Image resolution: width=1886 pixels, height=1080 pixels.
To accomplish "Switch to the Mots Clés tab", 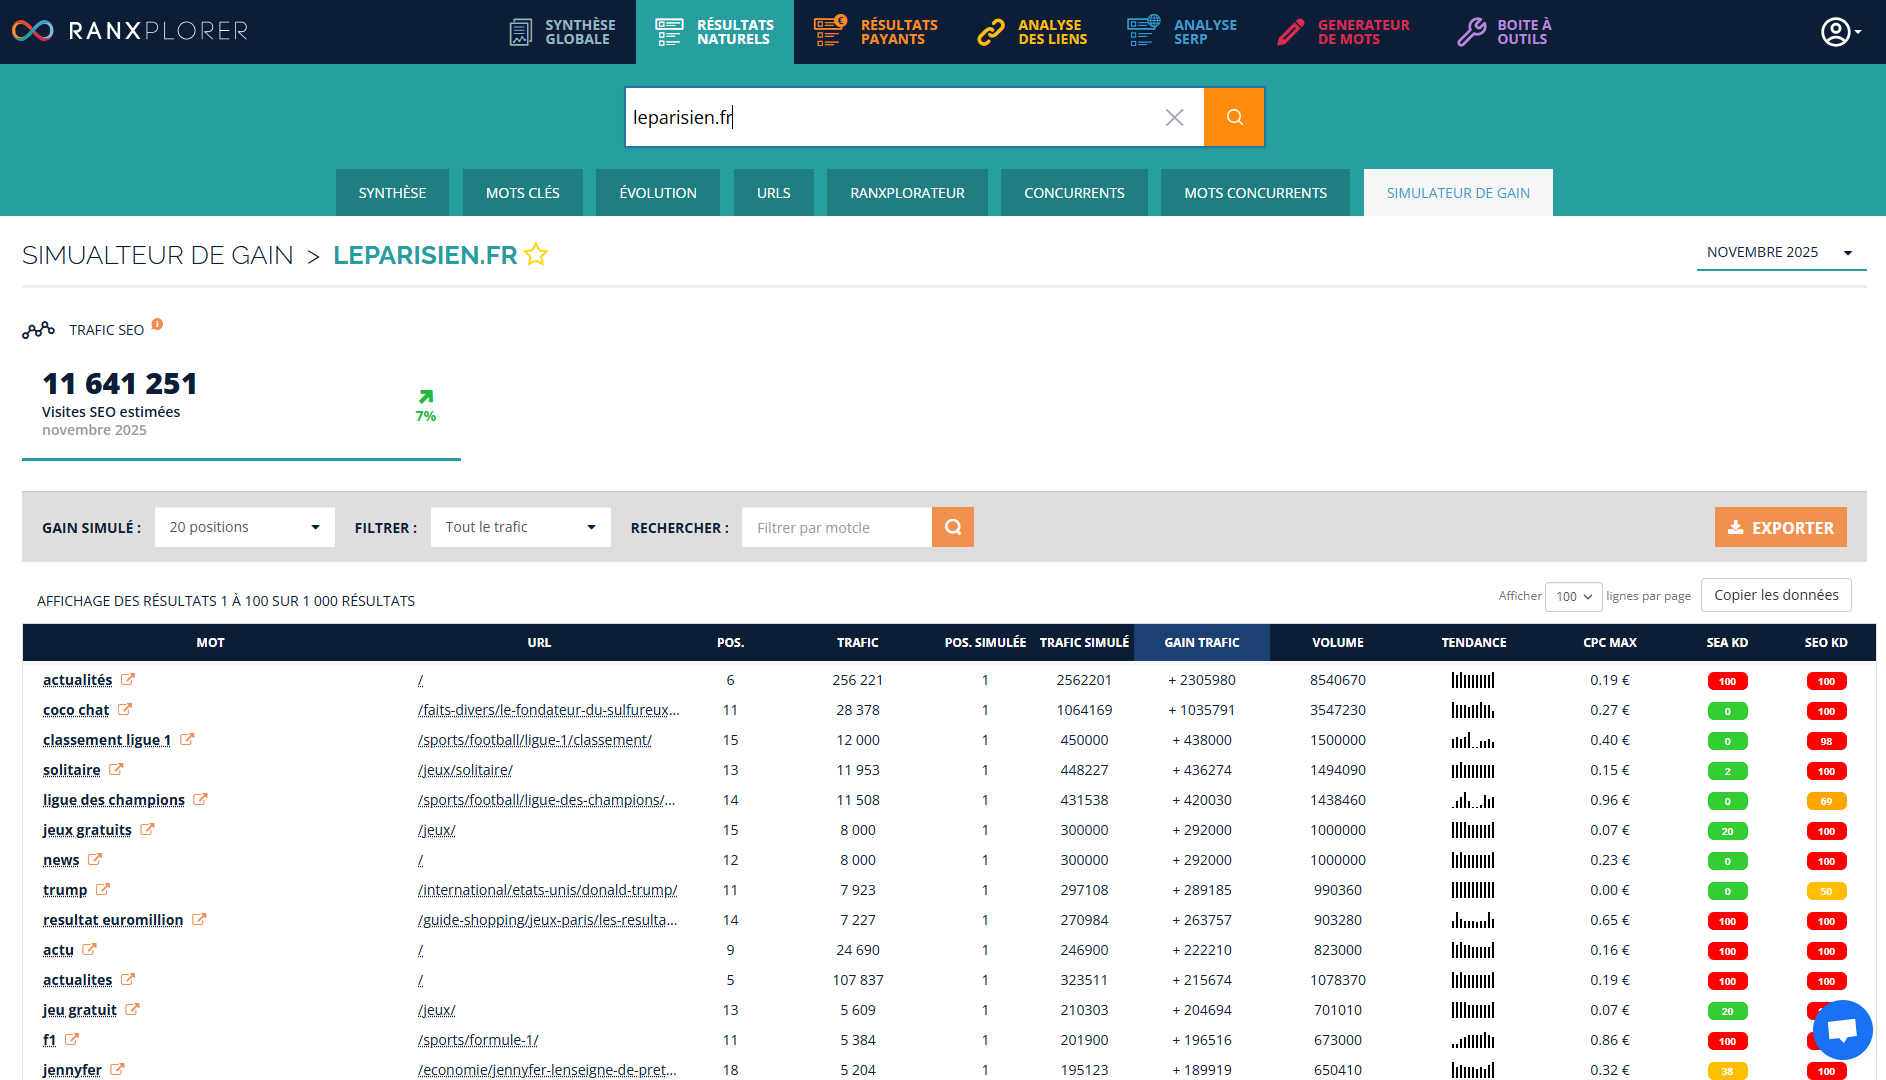I will pyautogui.click(x=522, y=193).
